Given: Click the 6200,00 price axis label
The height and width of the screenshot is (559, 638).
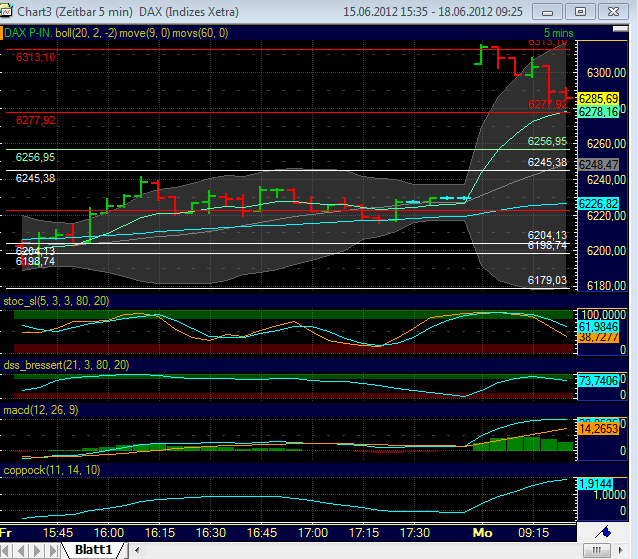Looking at the screenshot, I should (x=606, y=251).
